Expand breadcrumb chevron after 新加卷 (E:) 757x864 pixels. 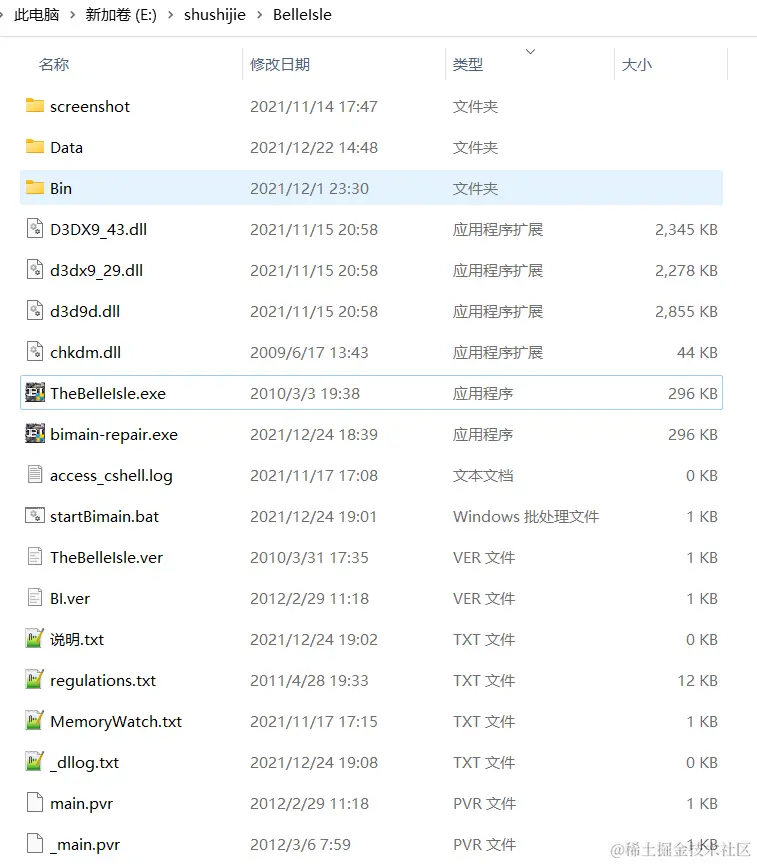(171, 15)
